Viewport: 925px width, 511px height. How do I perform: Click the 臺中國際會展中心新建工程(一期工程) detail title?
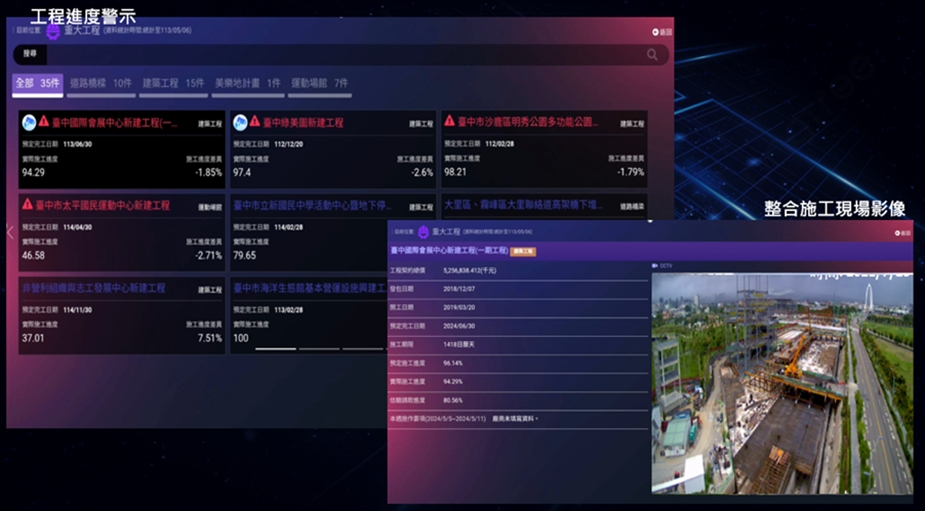tap(449, 251)
